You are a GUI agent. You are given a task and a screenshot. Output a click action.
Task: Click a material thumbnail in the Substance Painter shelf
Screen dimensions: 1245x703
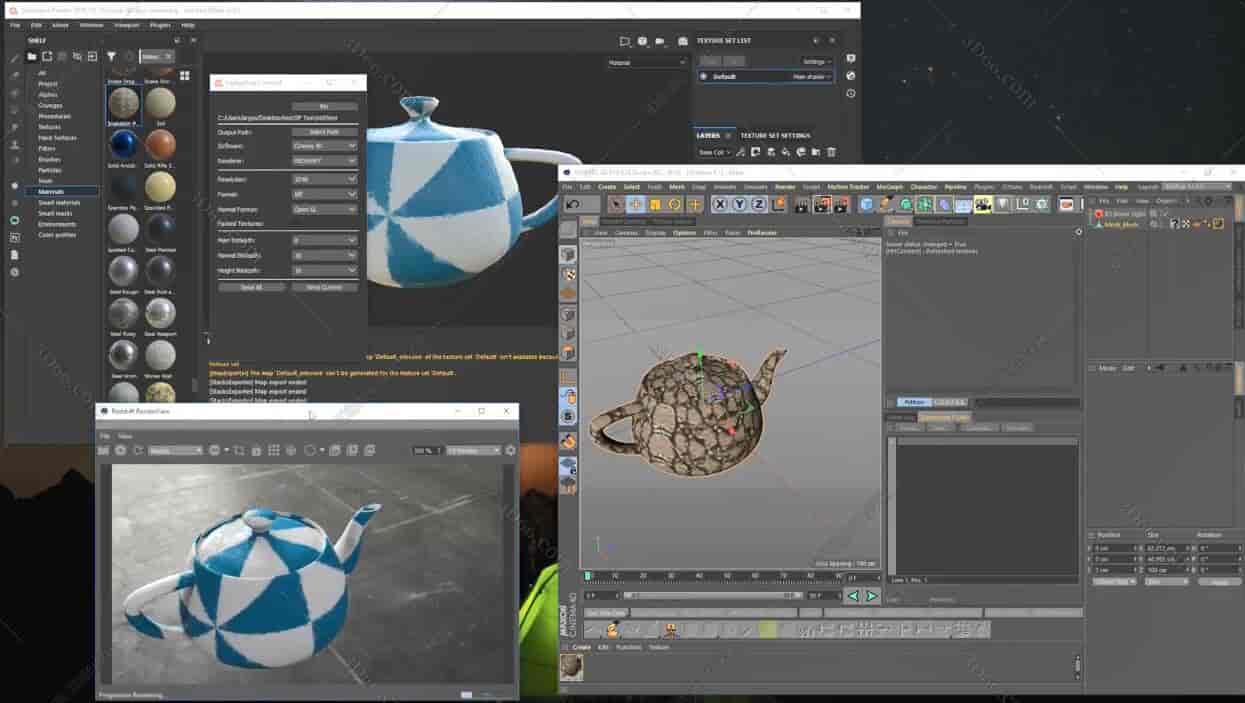[x=123, y=103]
